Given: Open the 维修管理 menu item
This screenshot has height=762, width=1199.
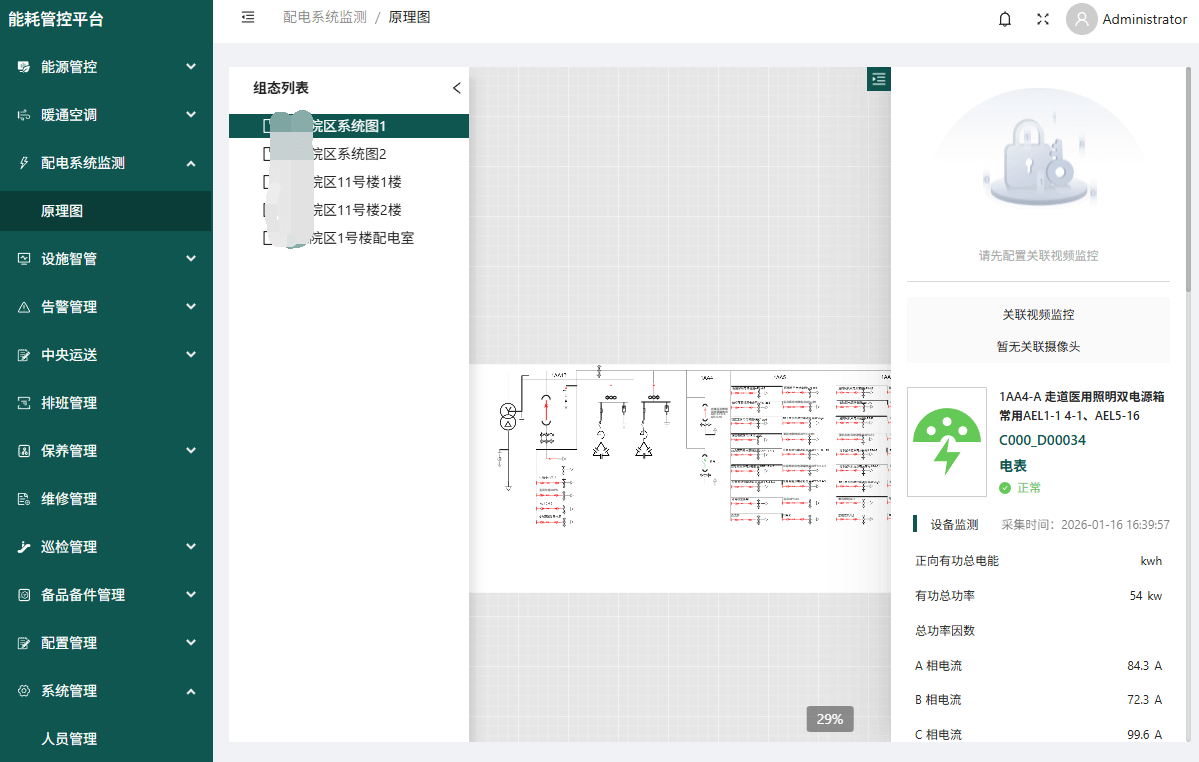Looking at the screenshot, I should point(69,499).
